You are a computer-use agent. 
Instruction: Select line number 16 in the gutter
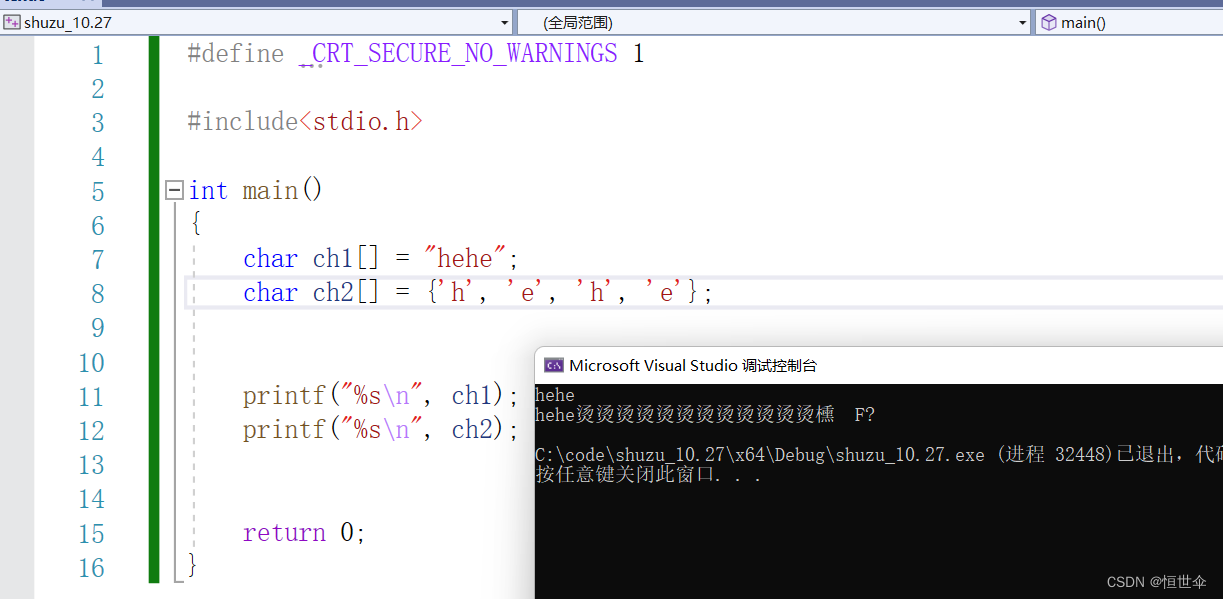click(91, 568)
